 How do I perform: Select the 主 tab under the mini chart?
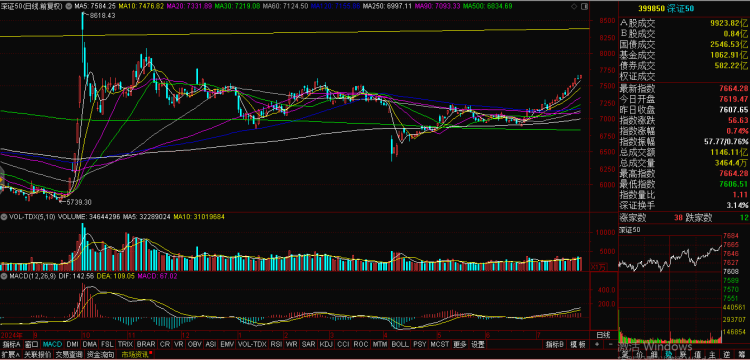click(x=712, y=355)
